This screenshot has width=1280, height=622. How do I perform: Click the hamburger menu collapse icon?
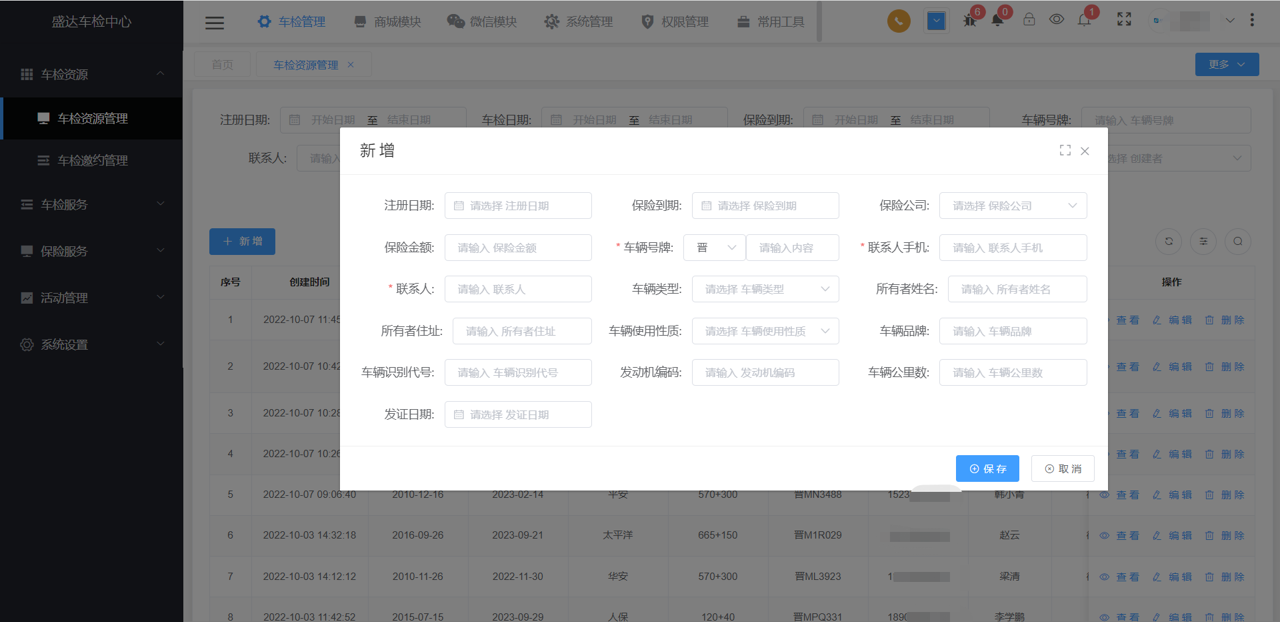point(214,22)
